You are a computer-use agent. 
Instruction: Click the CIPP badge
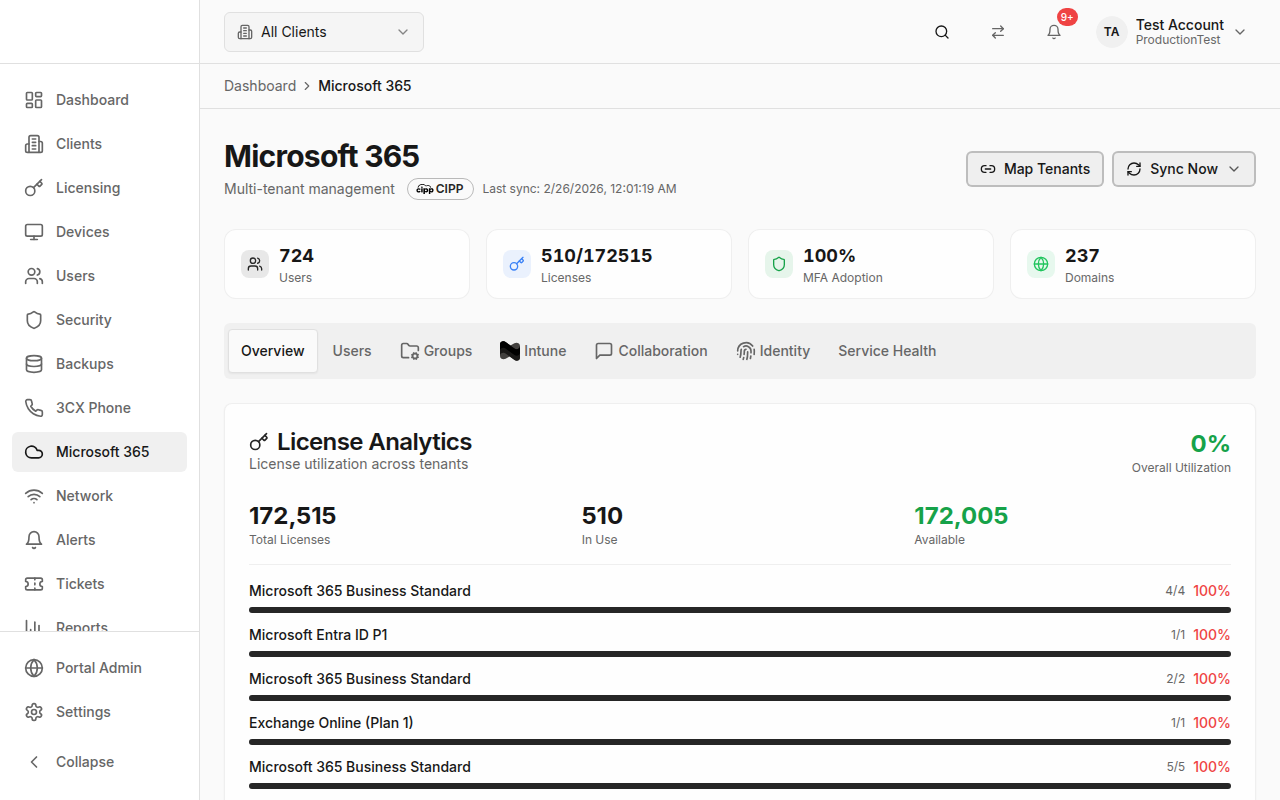point(440,189)
